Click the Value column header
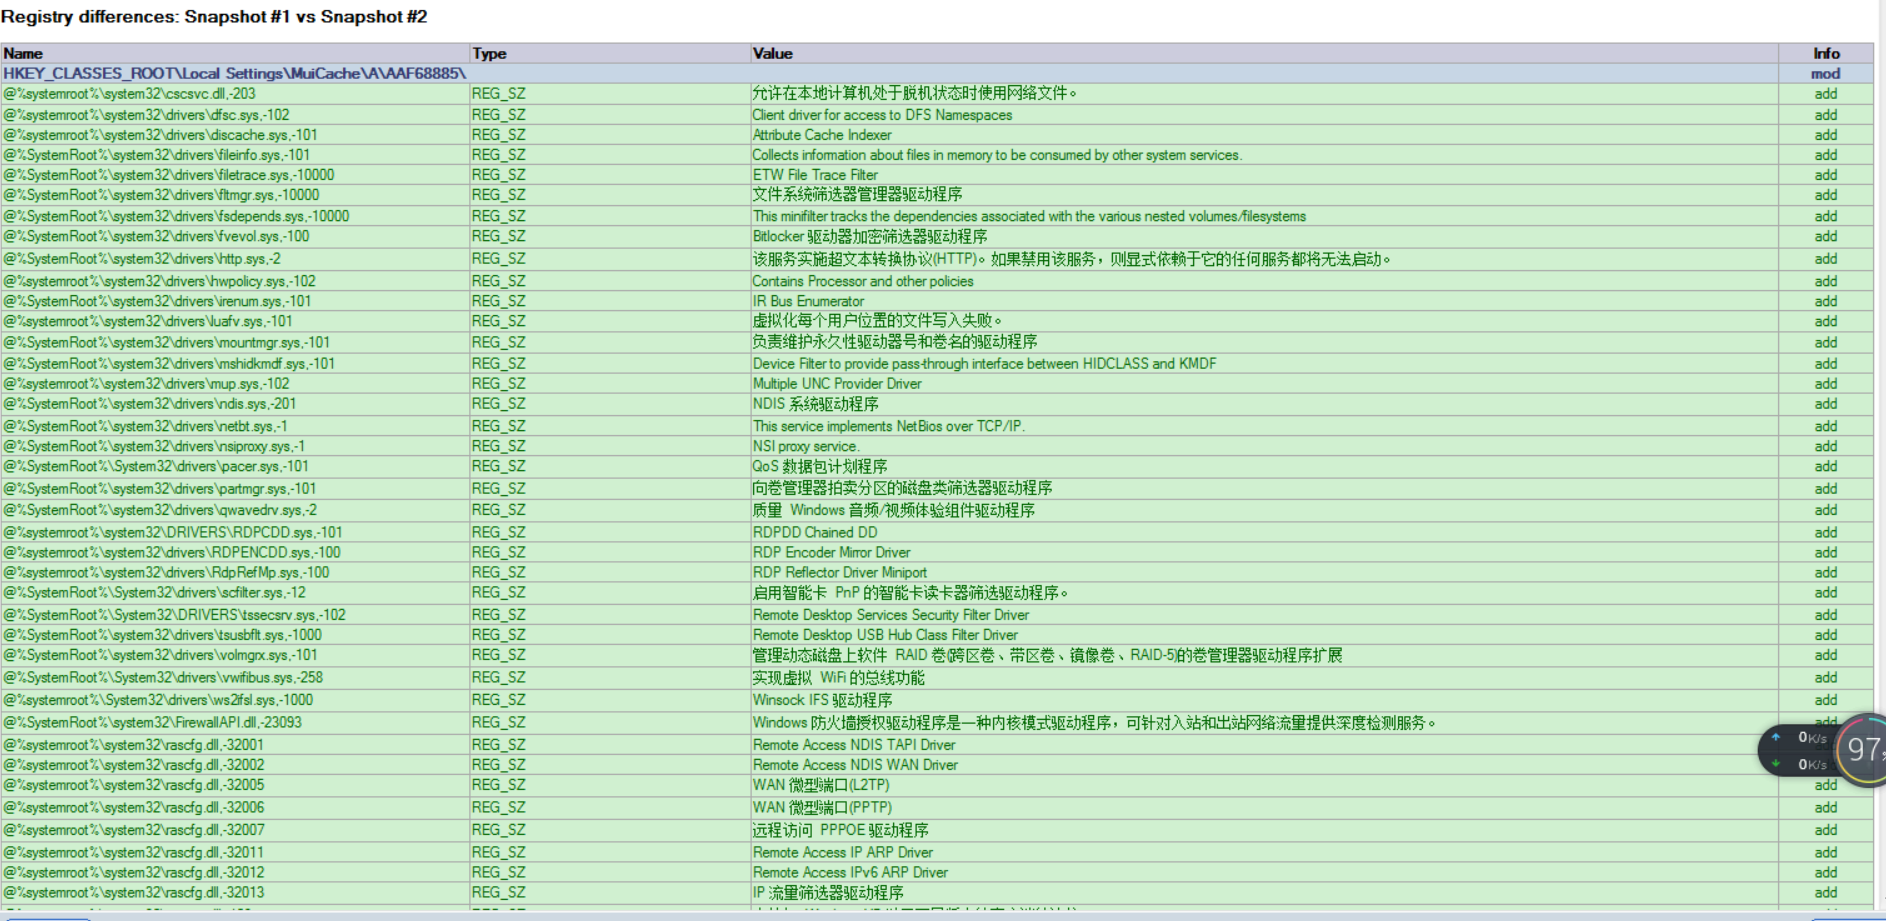Screen dimensions: 1886x921 click(x=1265, y=53)
